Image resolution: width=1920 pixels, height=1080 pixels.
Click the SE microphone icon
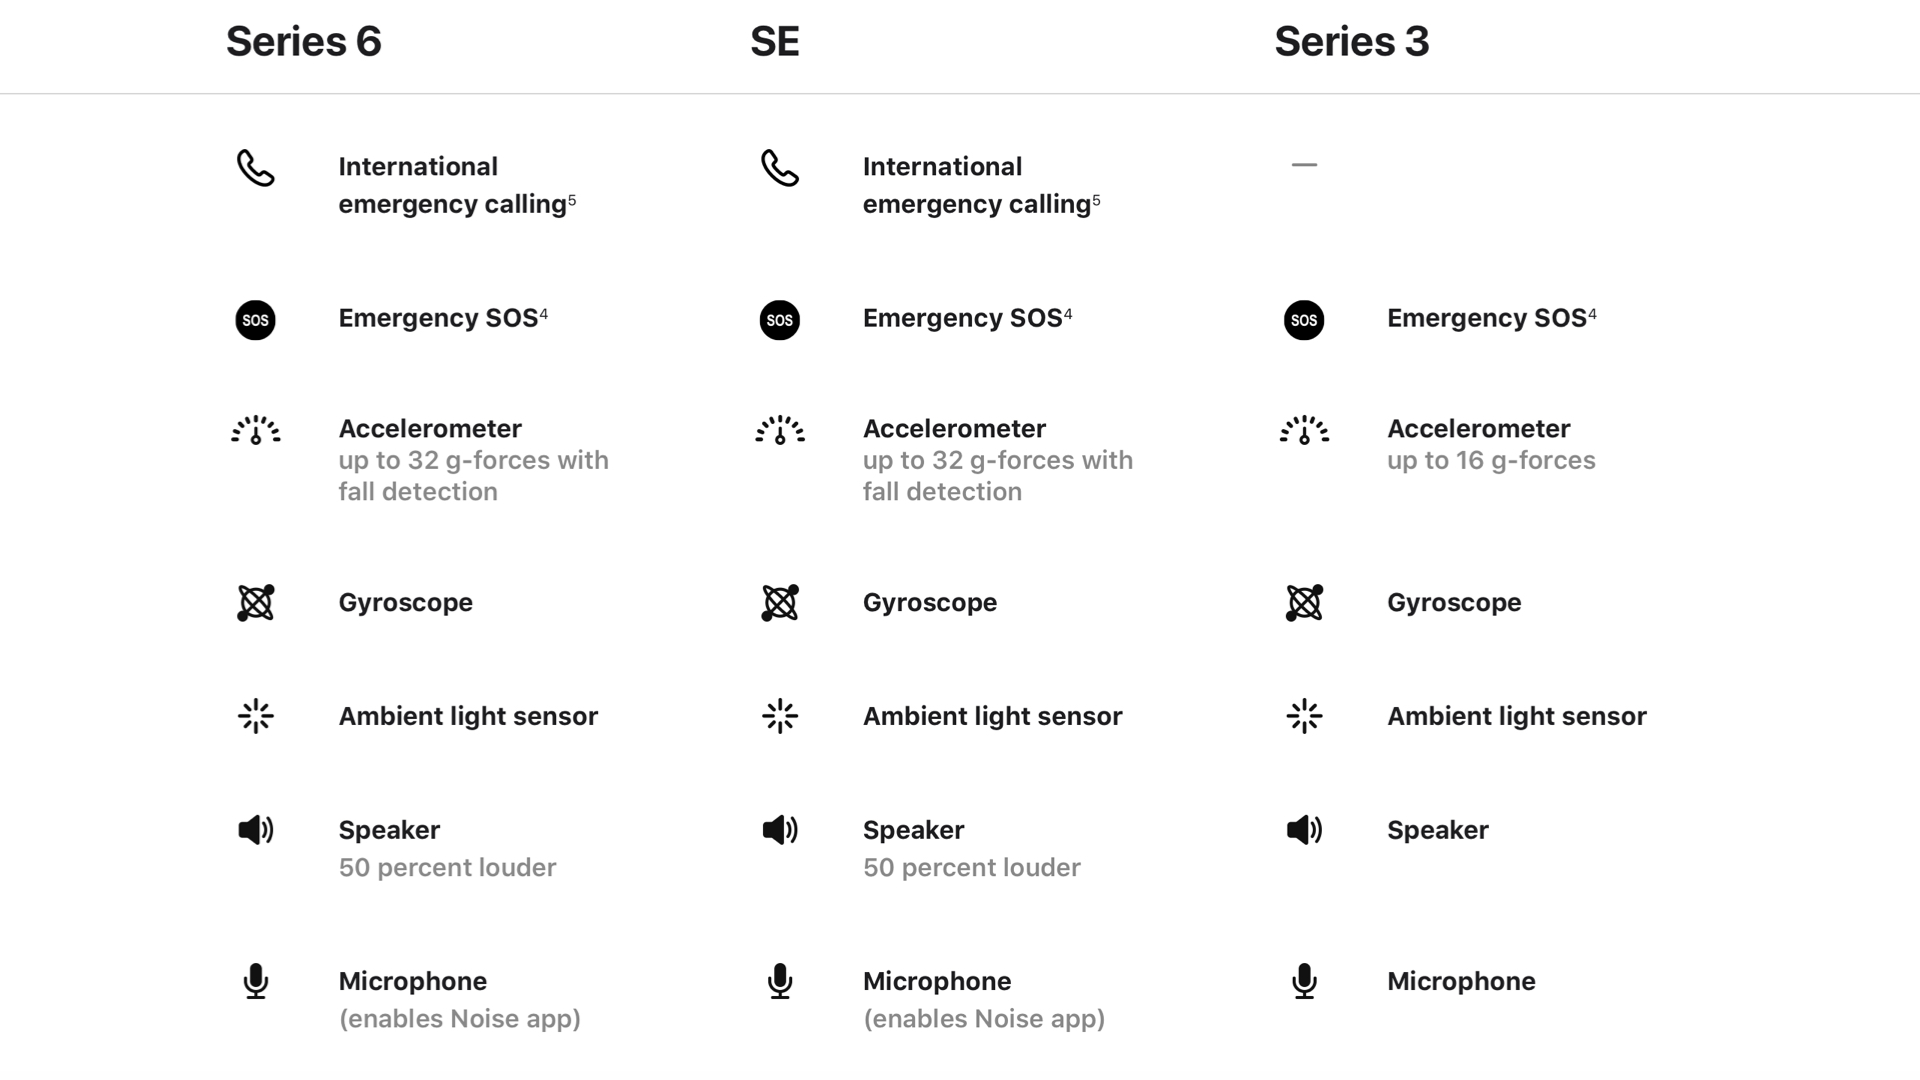(x=779, y=982)
